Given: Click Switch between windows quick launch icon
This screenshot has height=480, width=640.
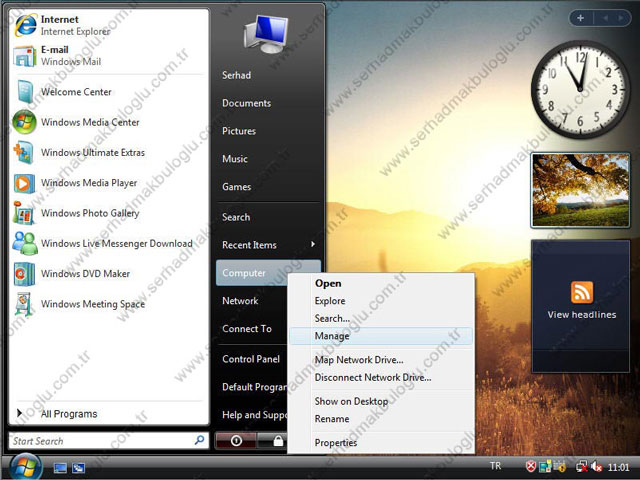Looking at the screenshot, I should point(78,468).
